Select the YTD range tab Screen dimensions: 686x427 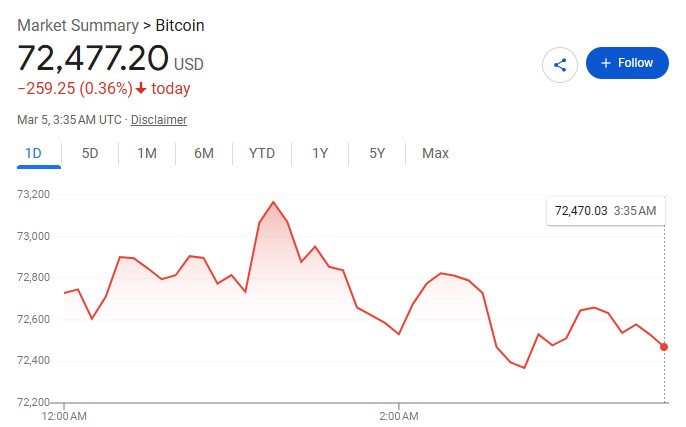click(x=262, y=153)
